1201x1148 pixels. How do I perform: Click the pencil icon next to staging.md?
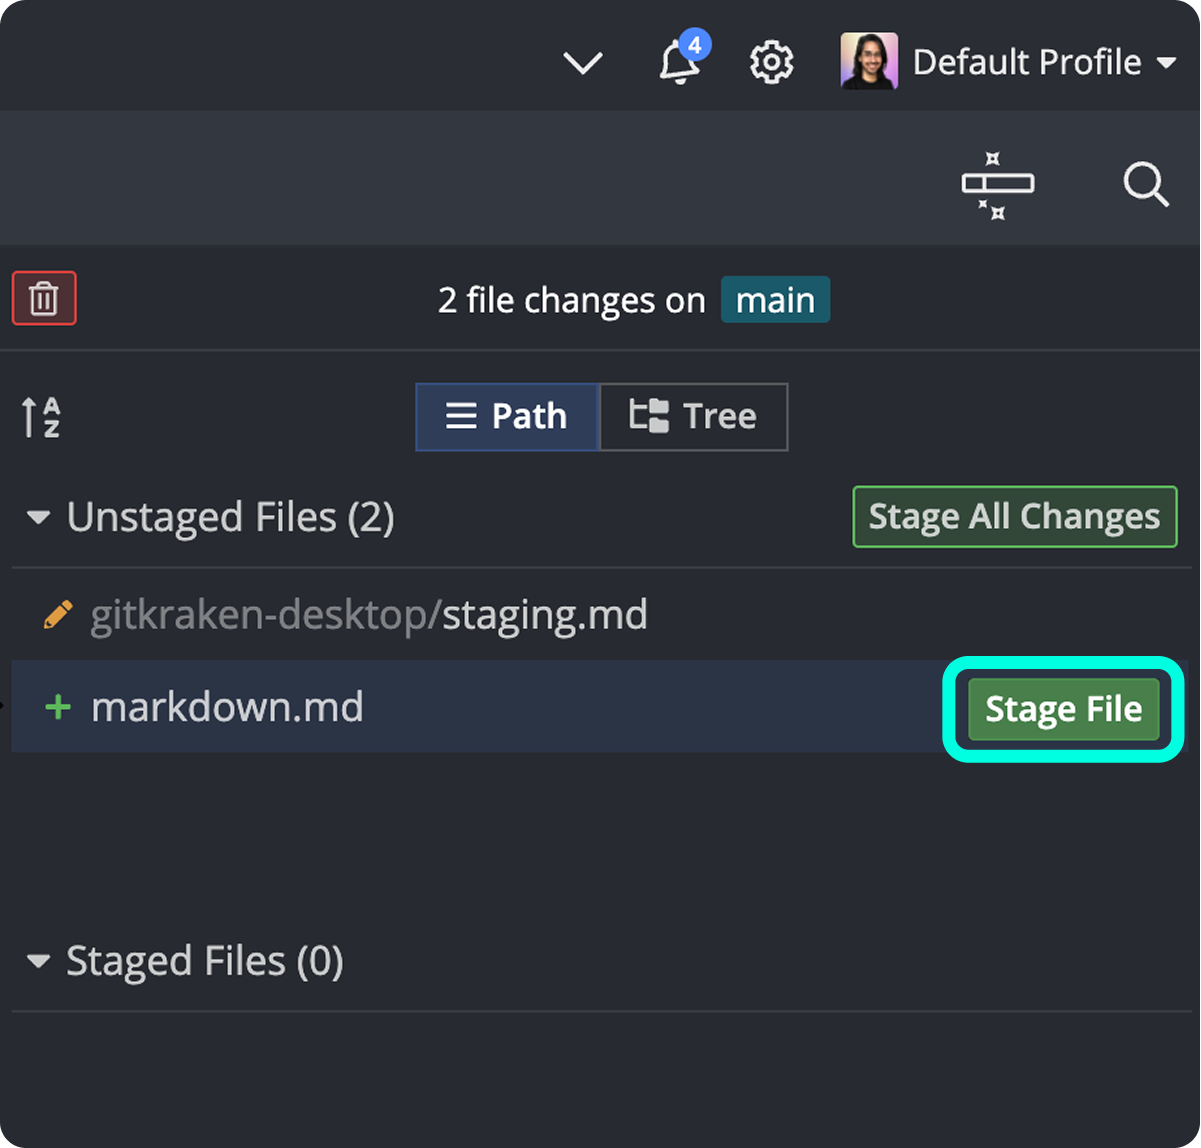click(x=57, y=614)
